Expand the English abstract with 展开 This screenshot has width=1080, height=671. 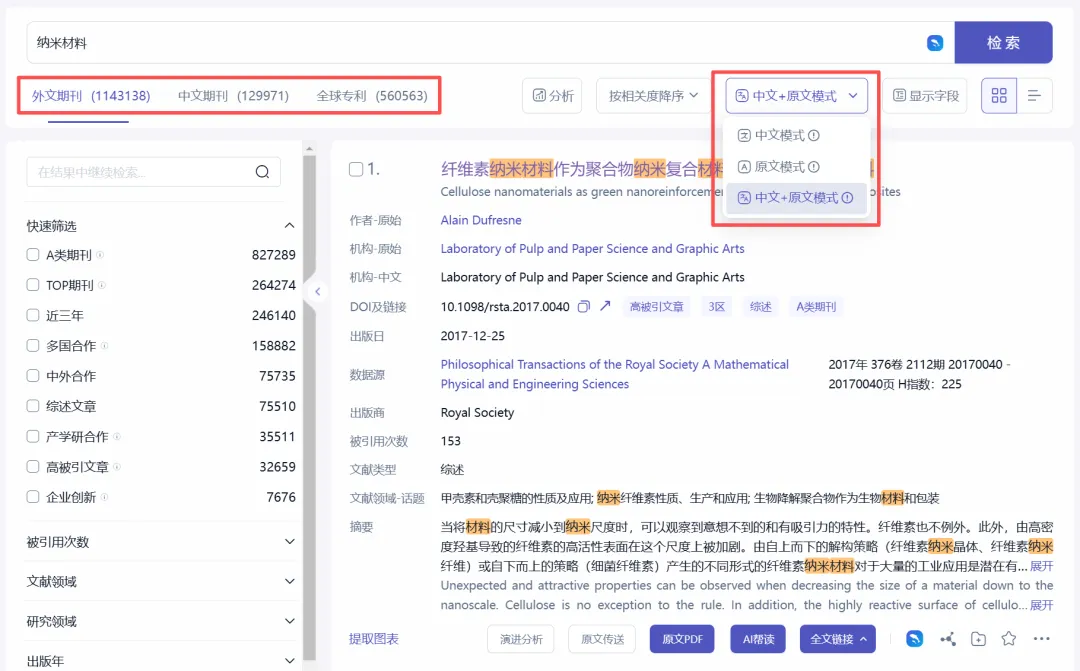tap(1041, 605)
